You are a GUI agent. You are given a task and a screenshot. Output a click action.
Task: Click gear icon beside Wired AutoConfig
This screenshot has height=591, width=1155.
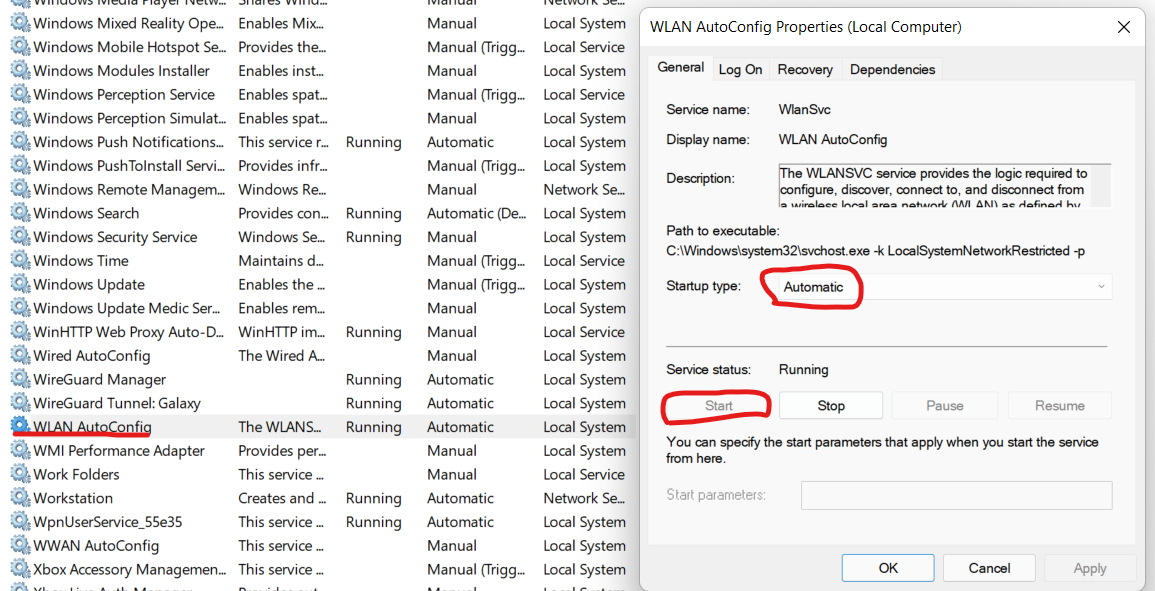(20, 356)
